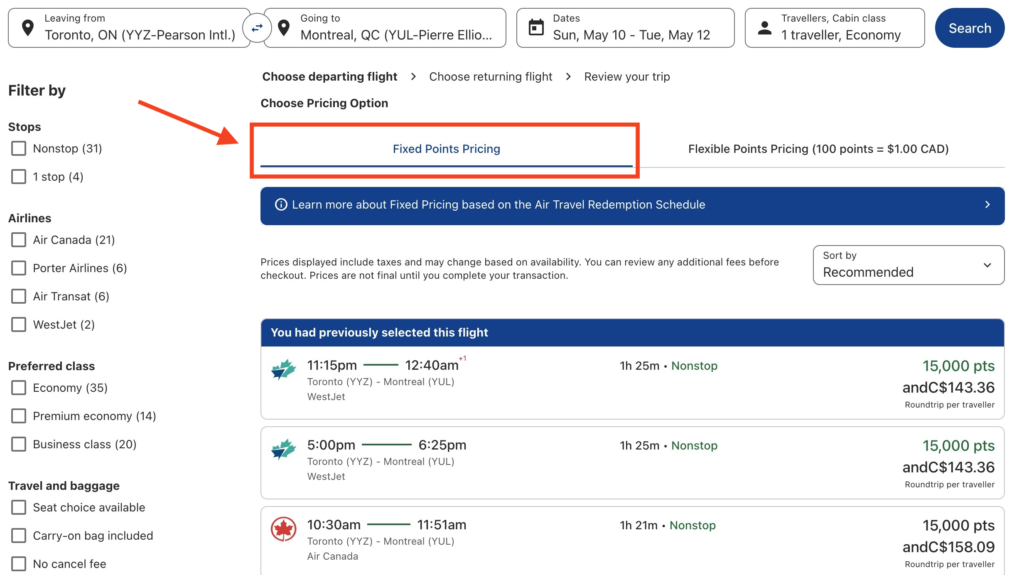Open the Travellers, Cabin class selector
Viewport: 1024px width, 575px height.
point(835,28)
